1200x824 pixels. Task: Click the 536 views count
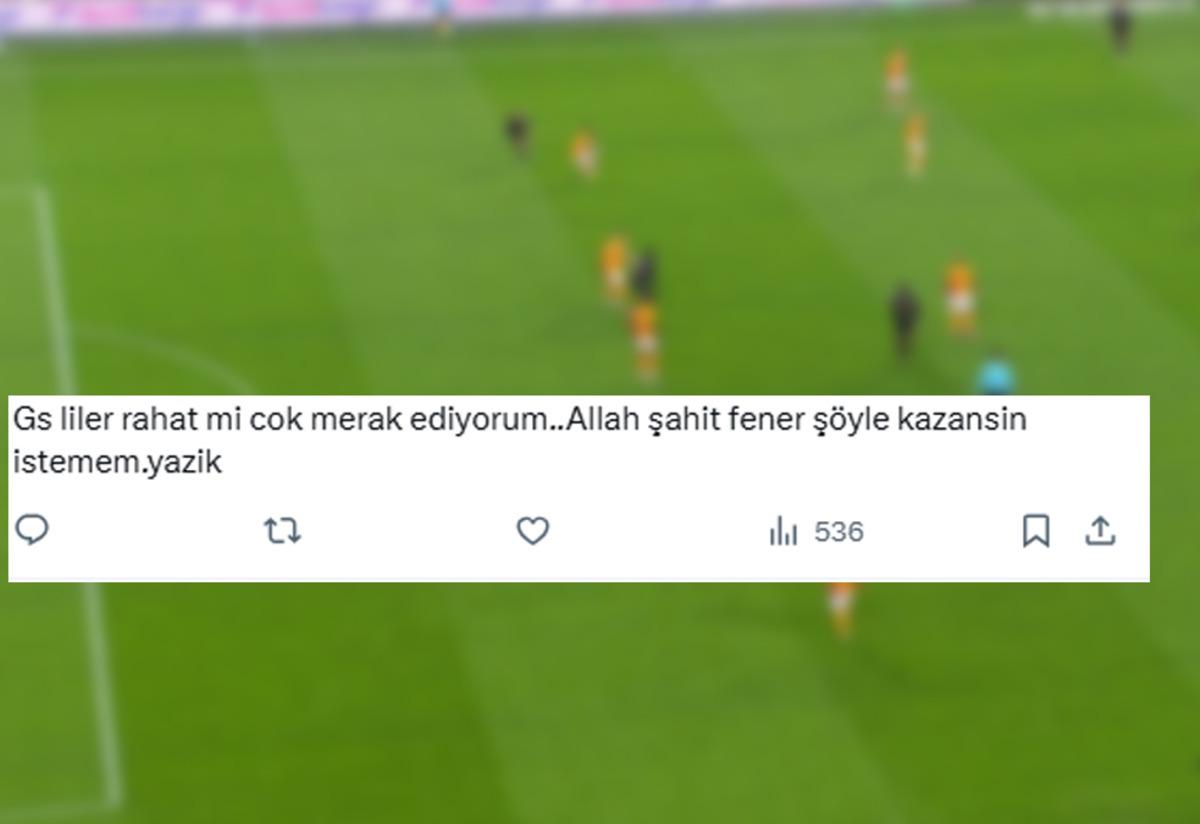pos(838,532)
